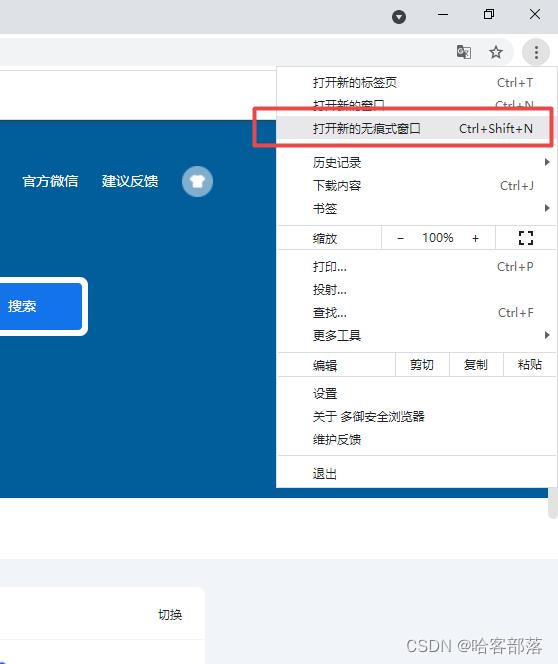This screenshot has width=558, height=664.
Task: Select 退出 to quit the browser
Action: point(417,473)
